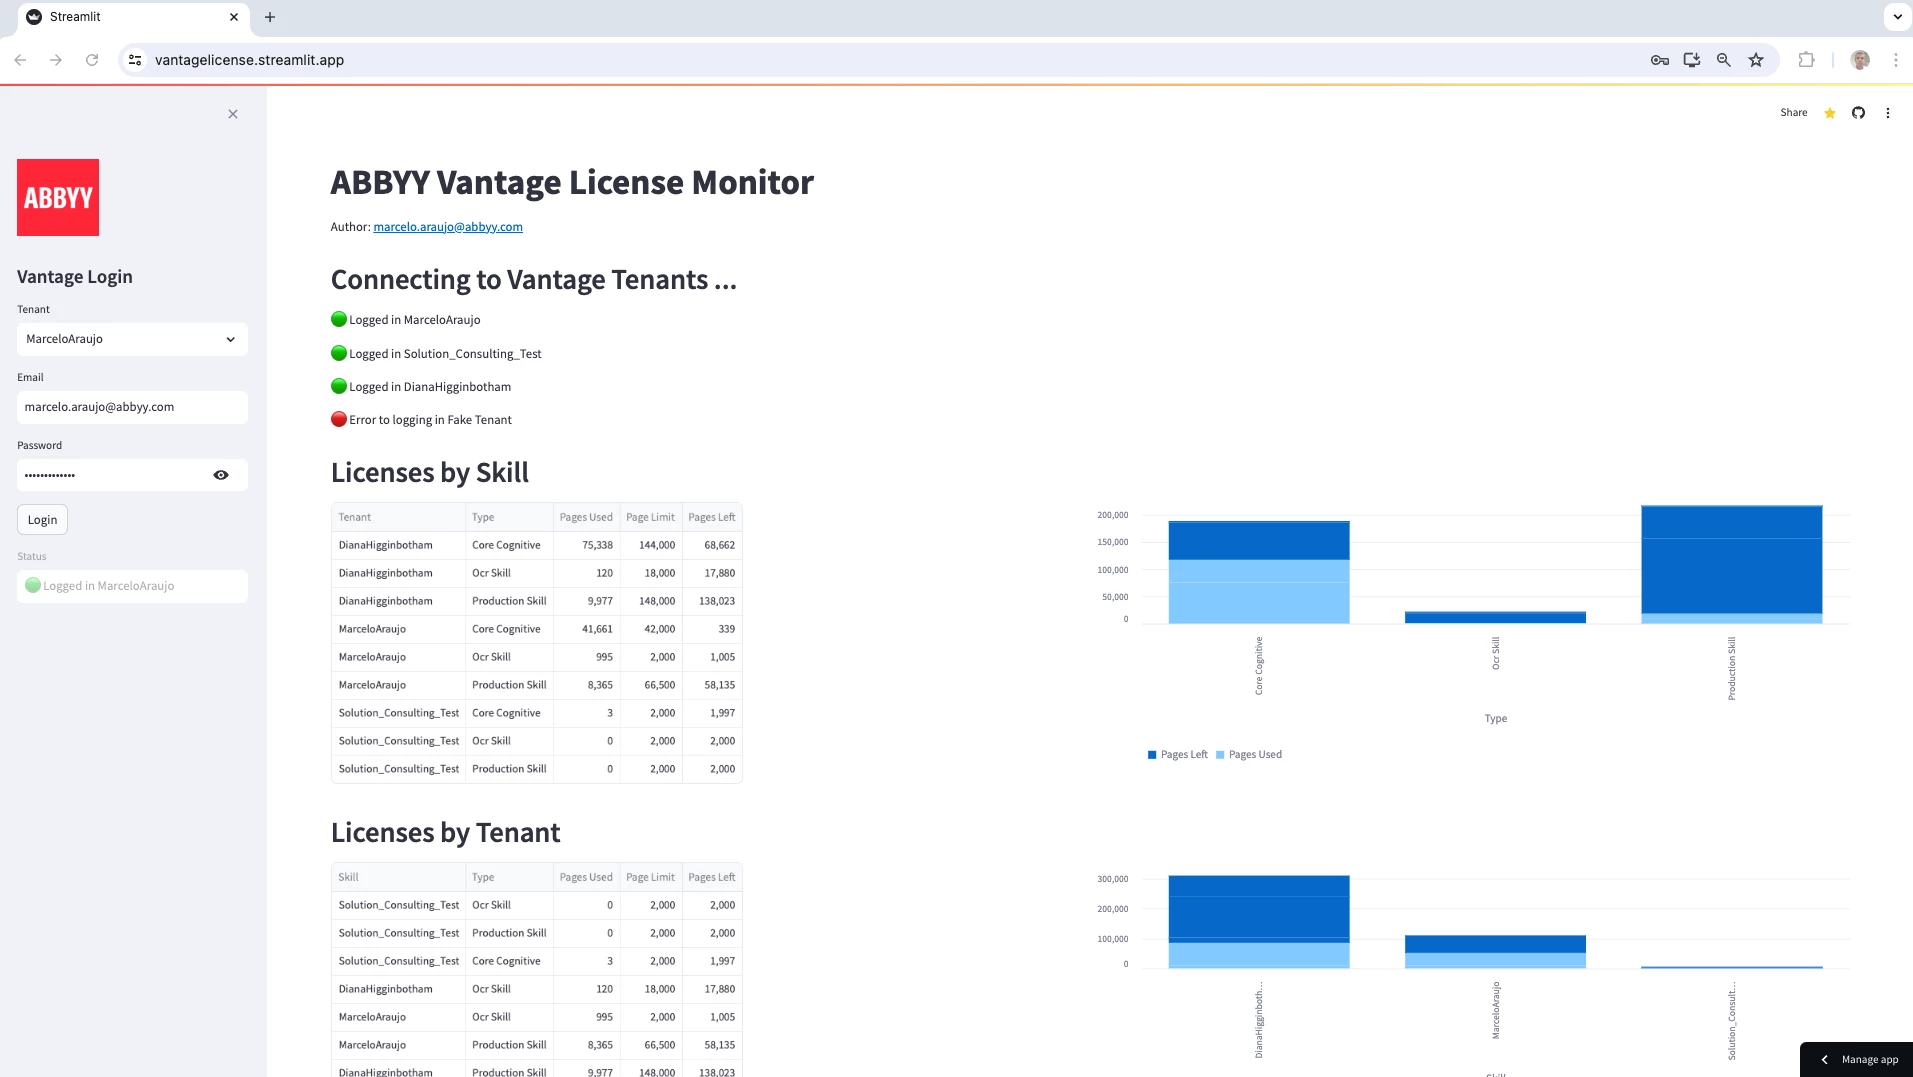Click Logged in Solution_Consulting_Test status line

point(436,354)
